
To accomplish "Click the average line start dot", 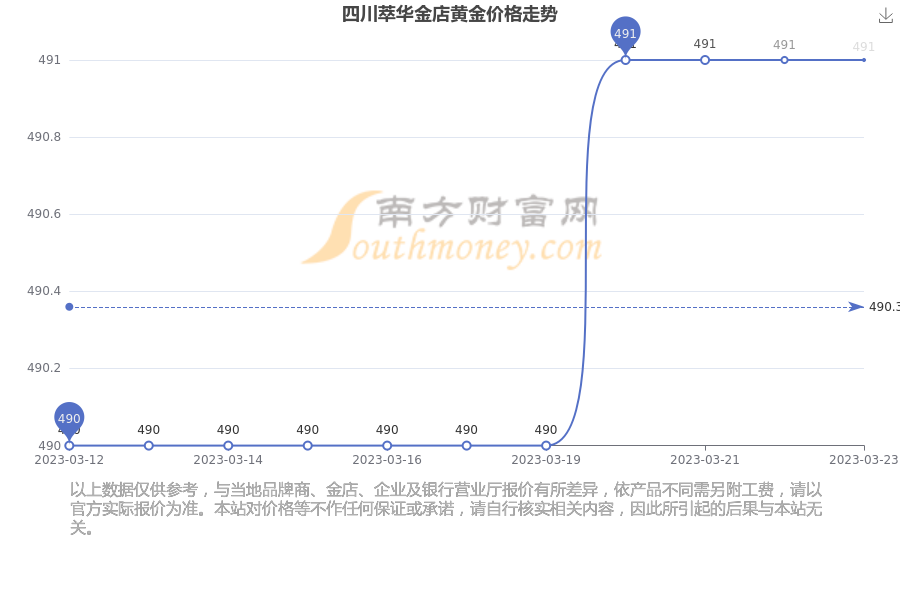I will click(x=69, y=307).
